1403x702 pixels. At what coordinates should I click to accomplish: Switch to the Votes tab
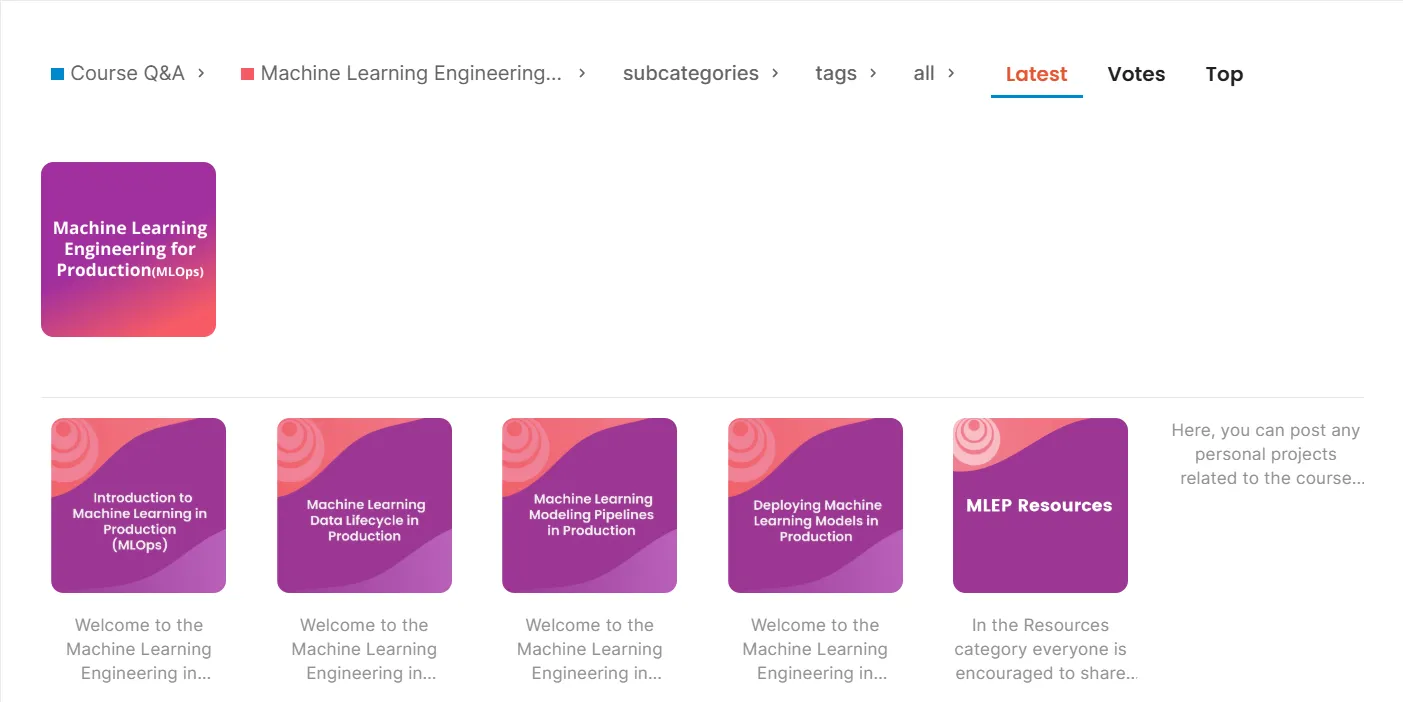click(x=1136, y=74)
